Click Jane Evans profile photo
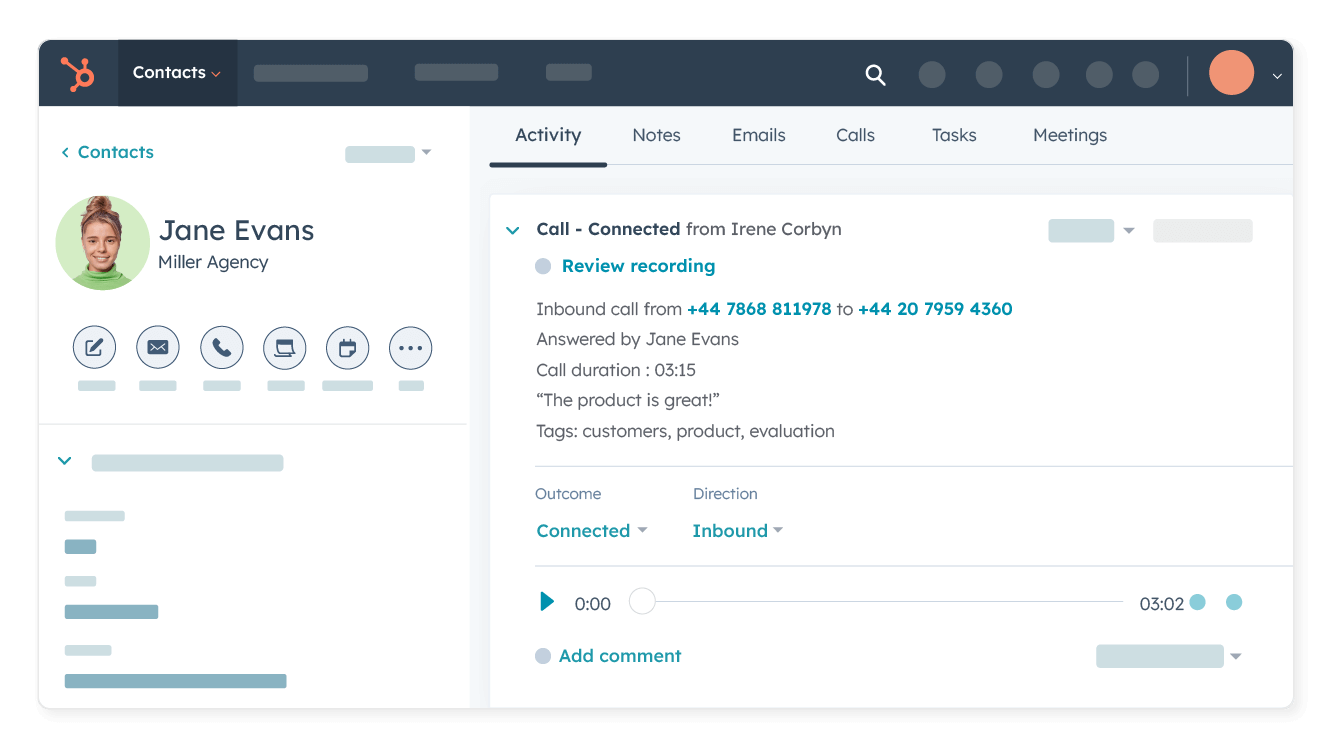 103,243
